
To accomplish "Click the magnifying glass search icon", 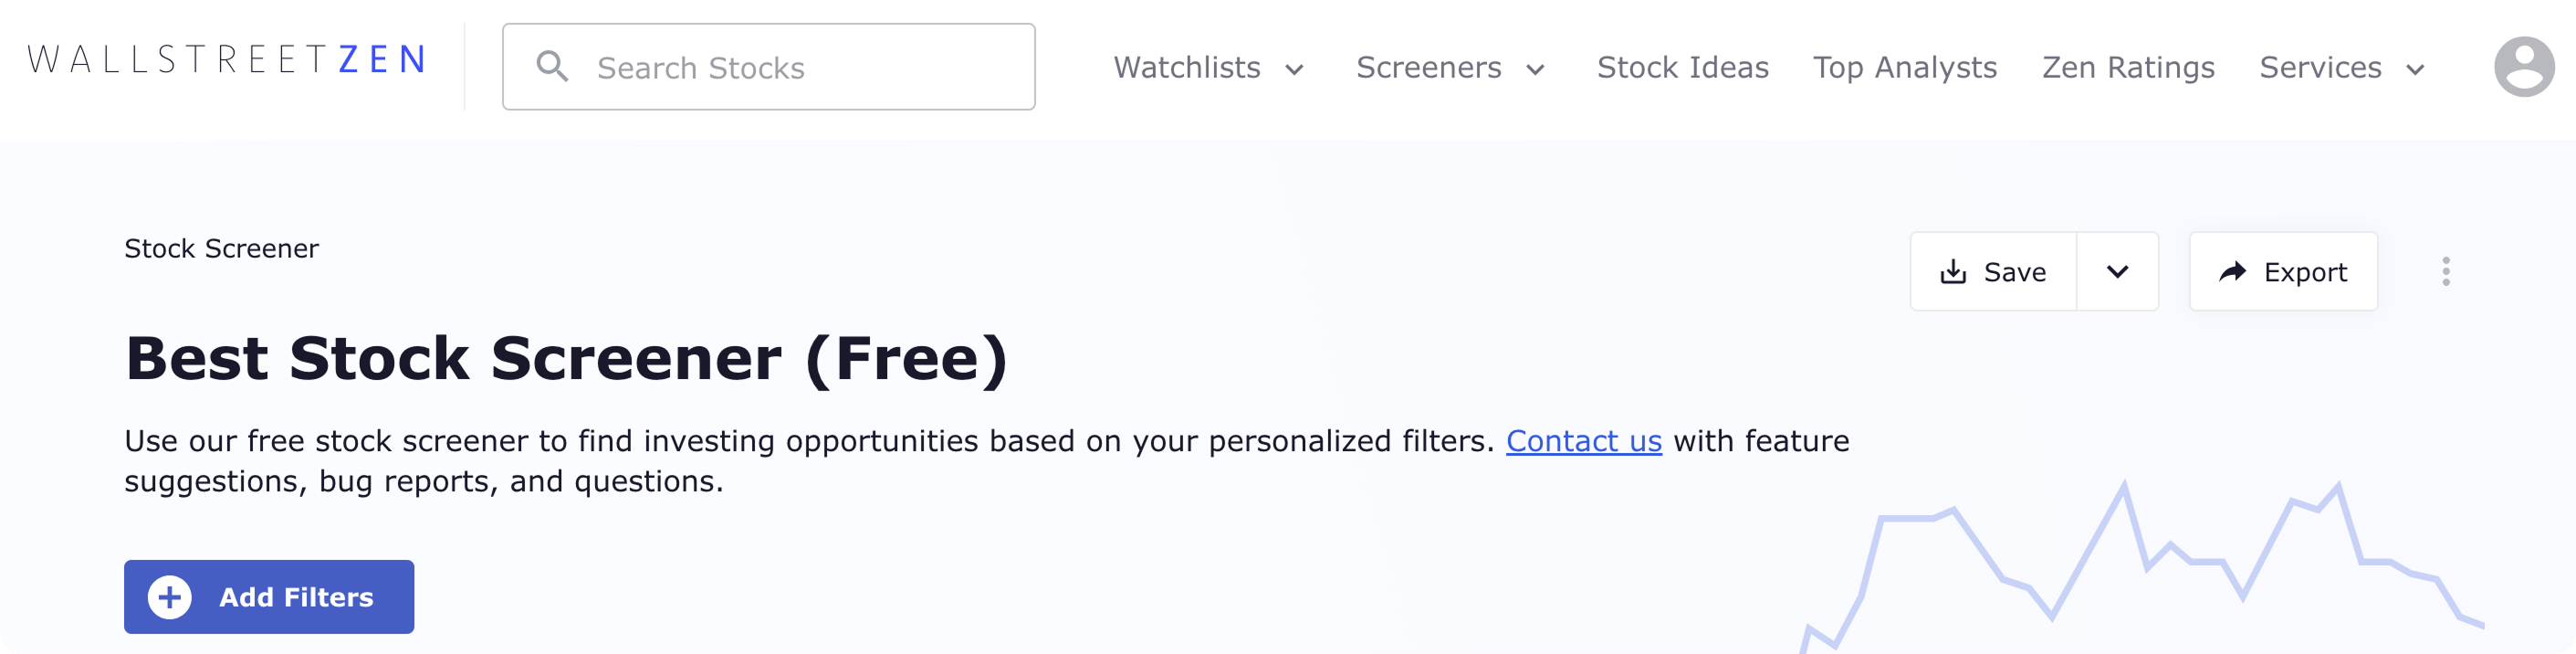I will pyautogui.click(x=552, y=67).
